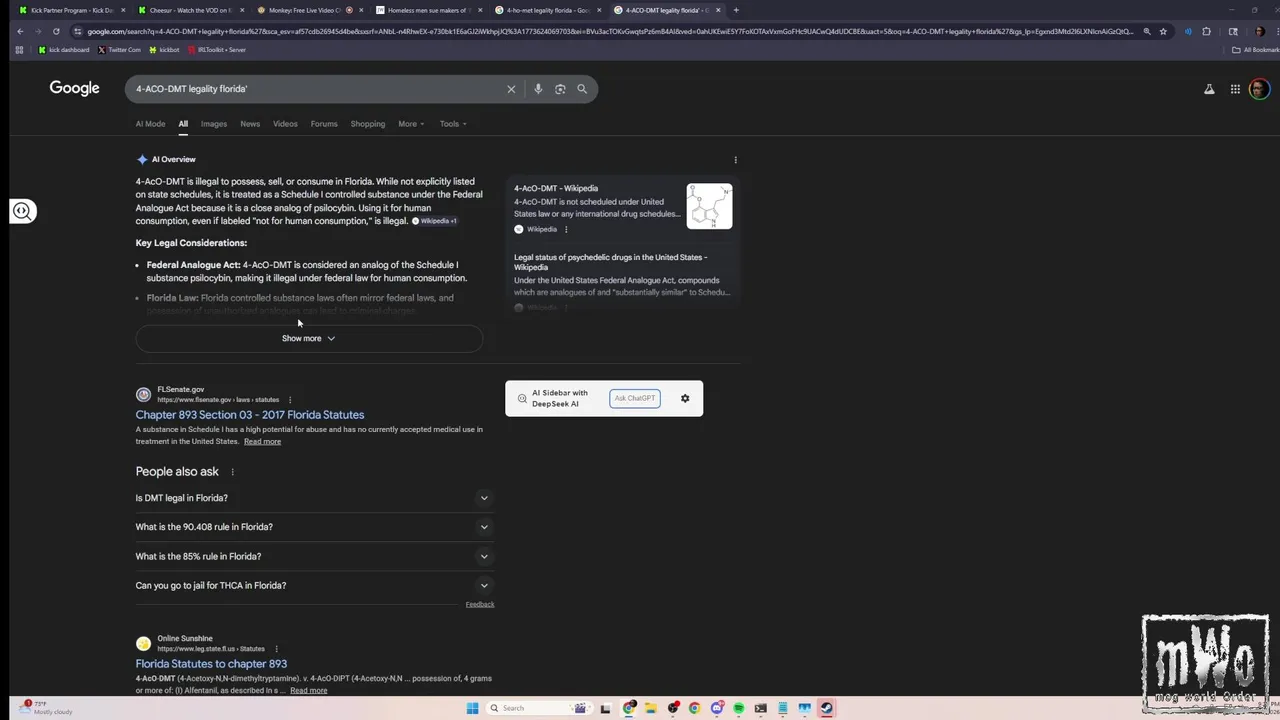
Task: Open 'Twitter Com' bookmark
Action: pos(119,50)
